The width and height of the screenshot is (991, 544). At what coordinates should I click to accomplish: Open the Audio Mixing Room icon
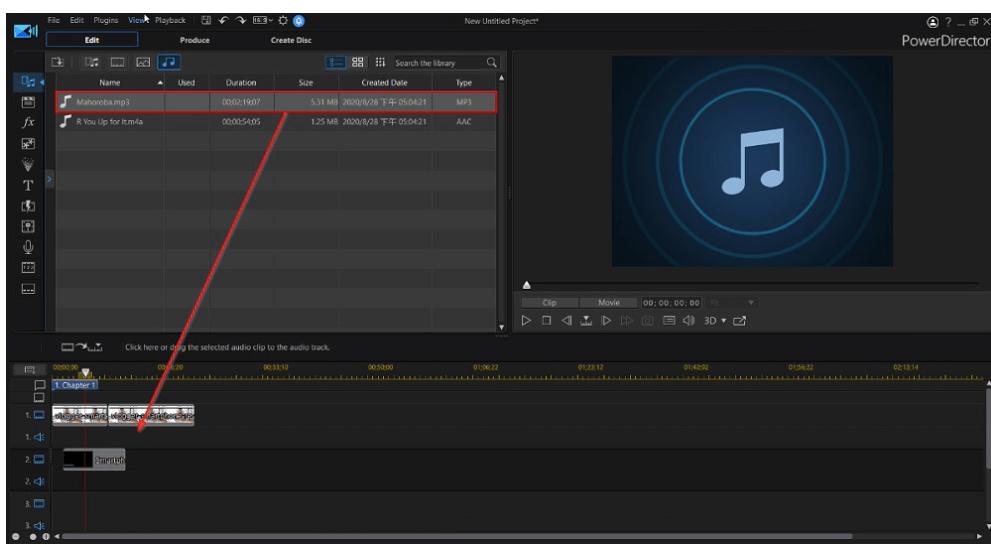tap(28, 226)
